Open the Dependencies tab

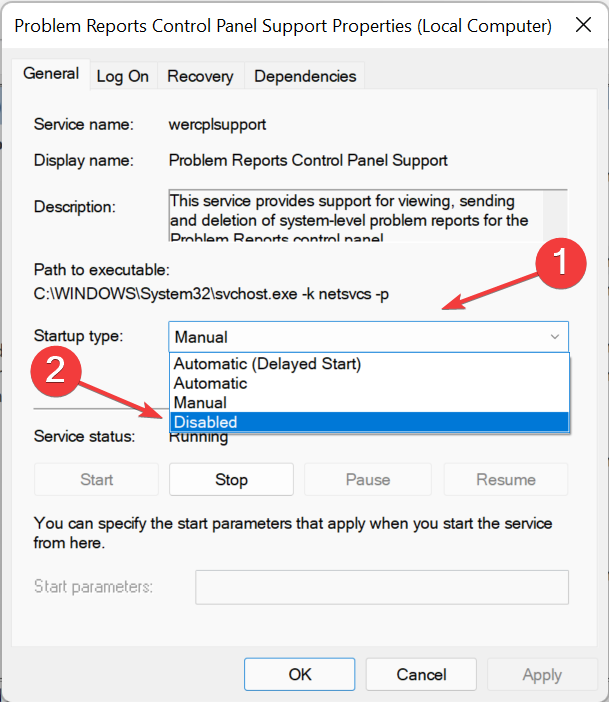[305, 76]
